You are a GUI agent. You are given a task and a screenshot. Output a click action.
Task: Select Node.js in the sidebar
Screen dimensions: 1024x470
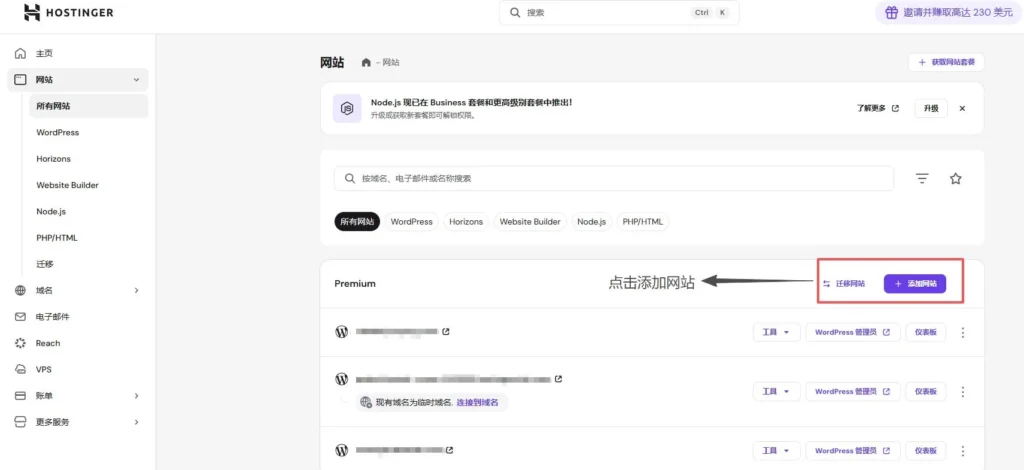tap(51, 212)
